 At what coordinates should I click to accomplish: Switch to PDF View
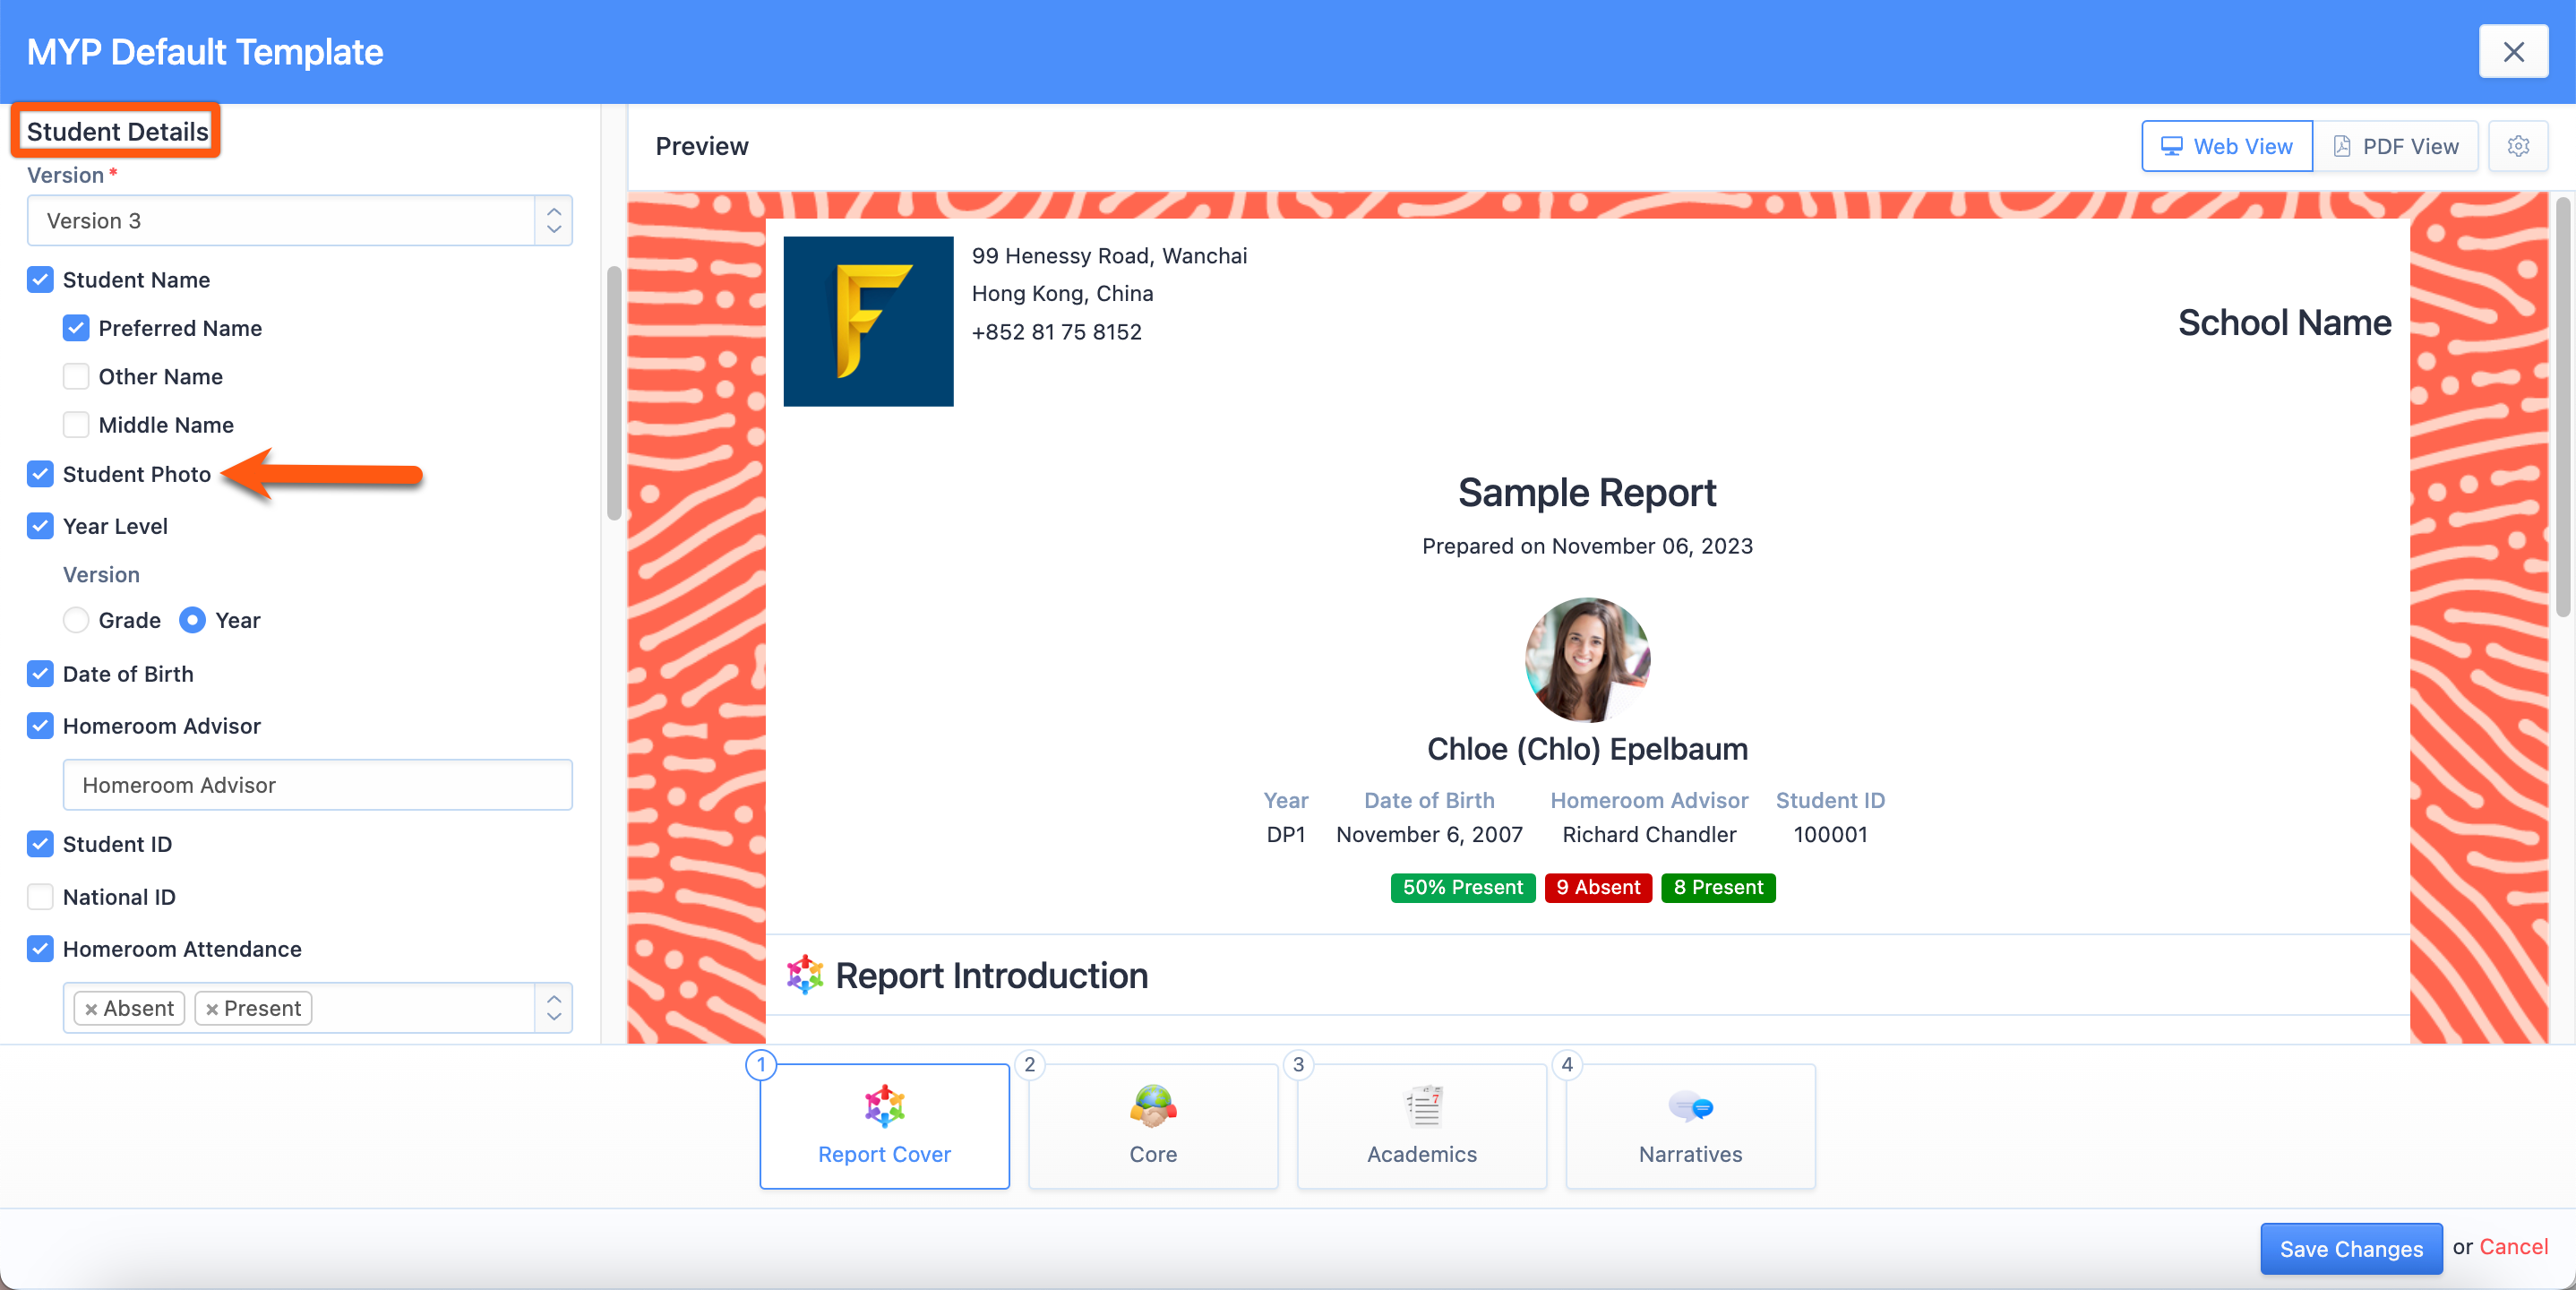[x=2395, y=146]
